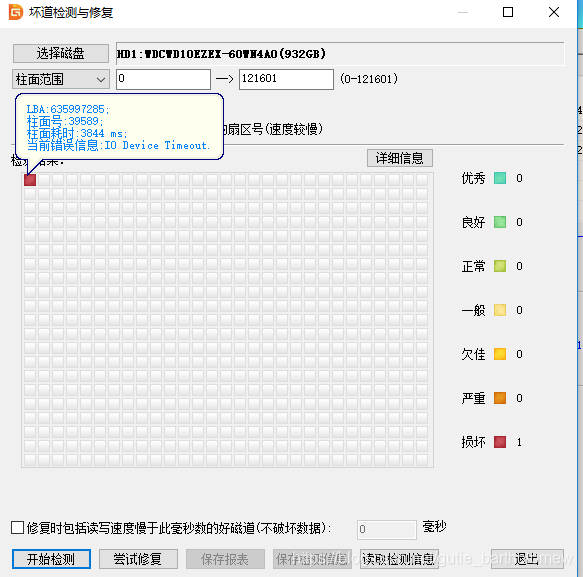Click 选择磁盘 button
Viewport: 583px width, 577px height.
[61, 54]
